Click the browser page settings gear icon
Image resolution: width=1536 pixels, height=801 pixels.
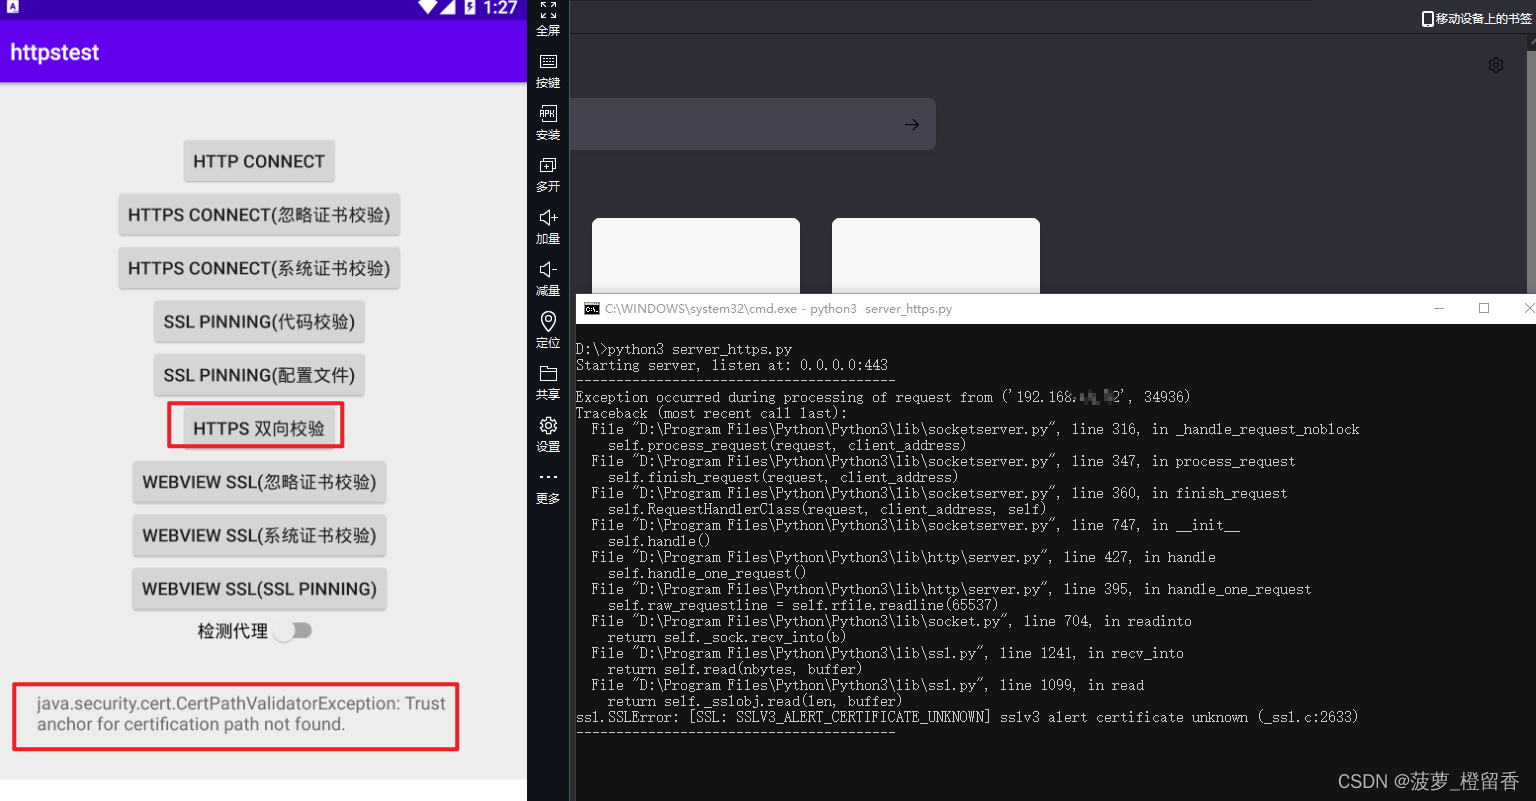pyautogui.click(x=1496, y=65)
